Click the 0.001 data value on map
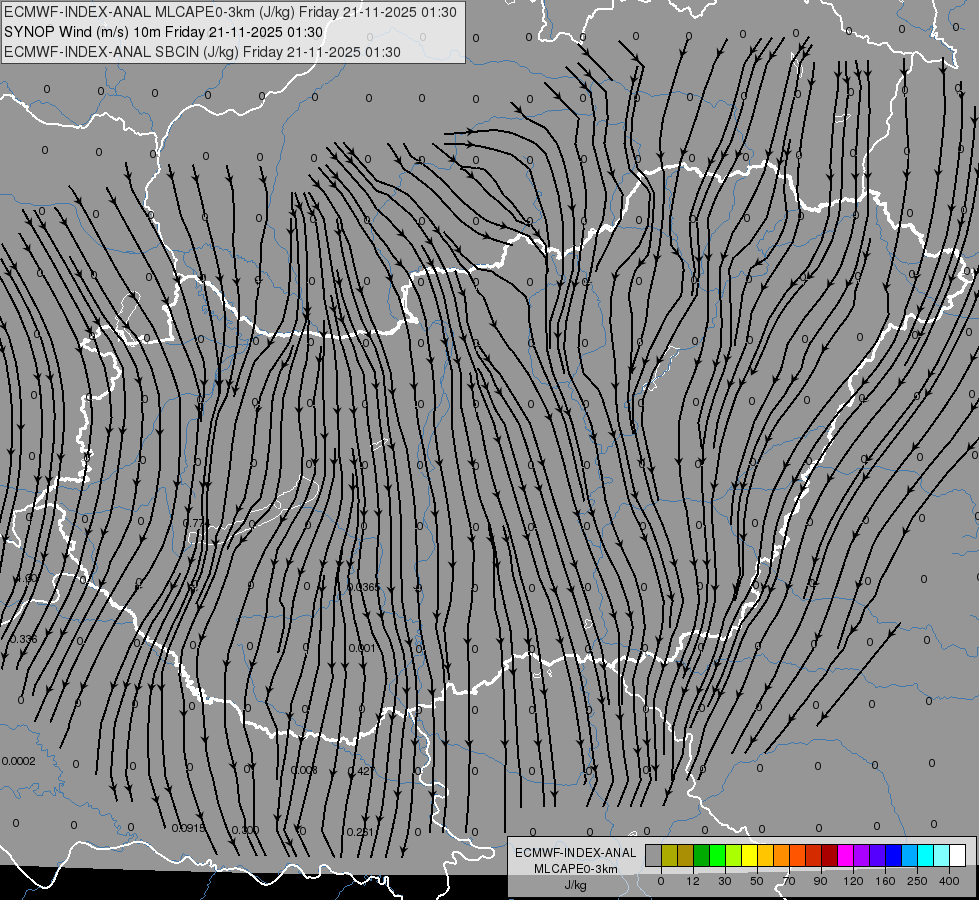The width and height of the screenshot is (979, 900). click(362, 648)
